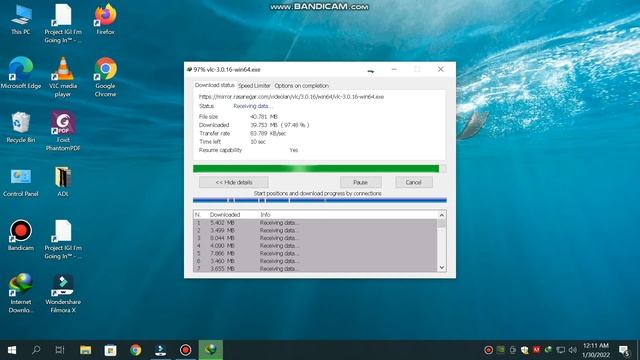
Task: Click the file size value 40.781 MB
Action: tap(264, 117)
